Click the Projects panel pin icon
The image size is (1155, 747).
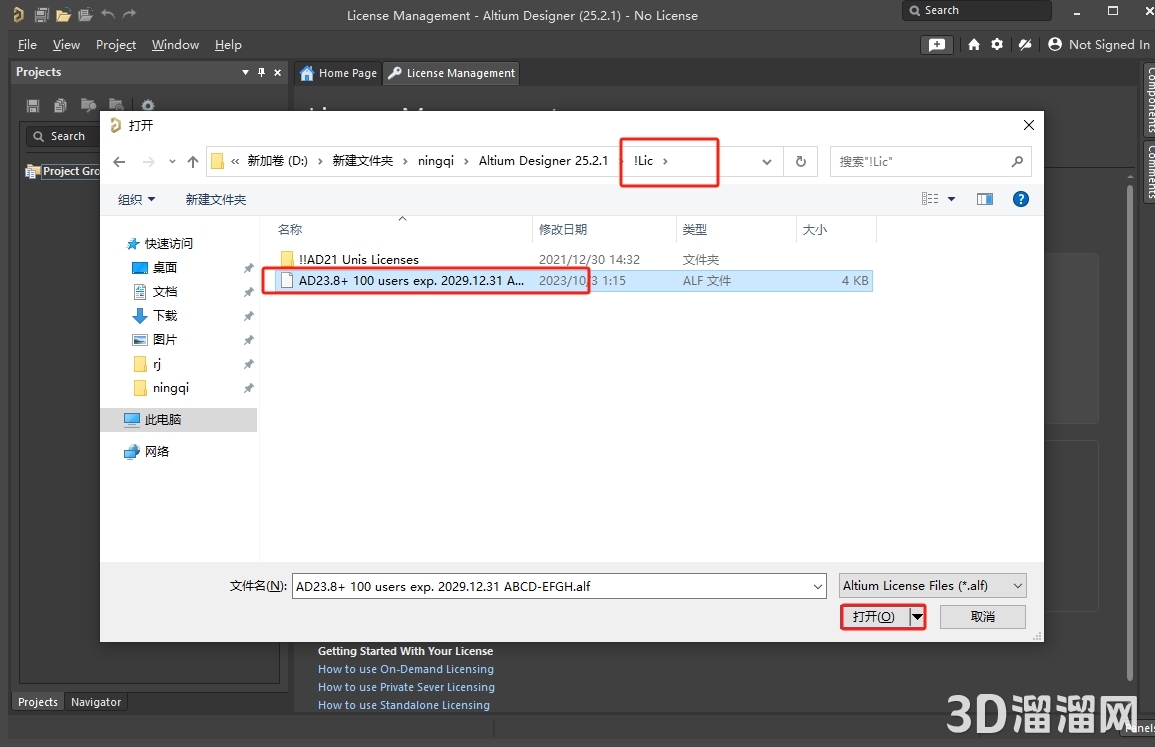click(261, 72)
